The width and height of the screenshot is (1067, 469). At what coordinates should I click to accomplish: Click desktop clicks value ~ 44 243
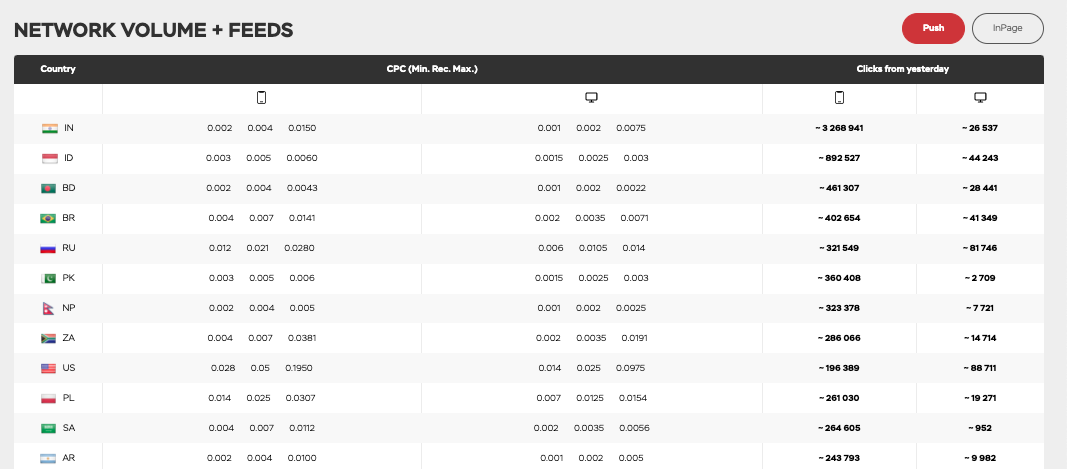click(x=980, y=158)
